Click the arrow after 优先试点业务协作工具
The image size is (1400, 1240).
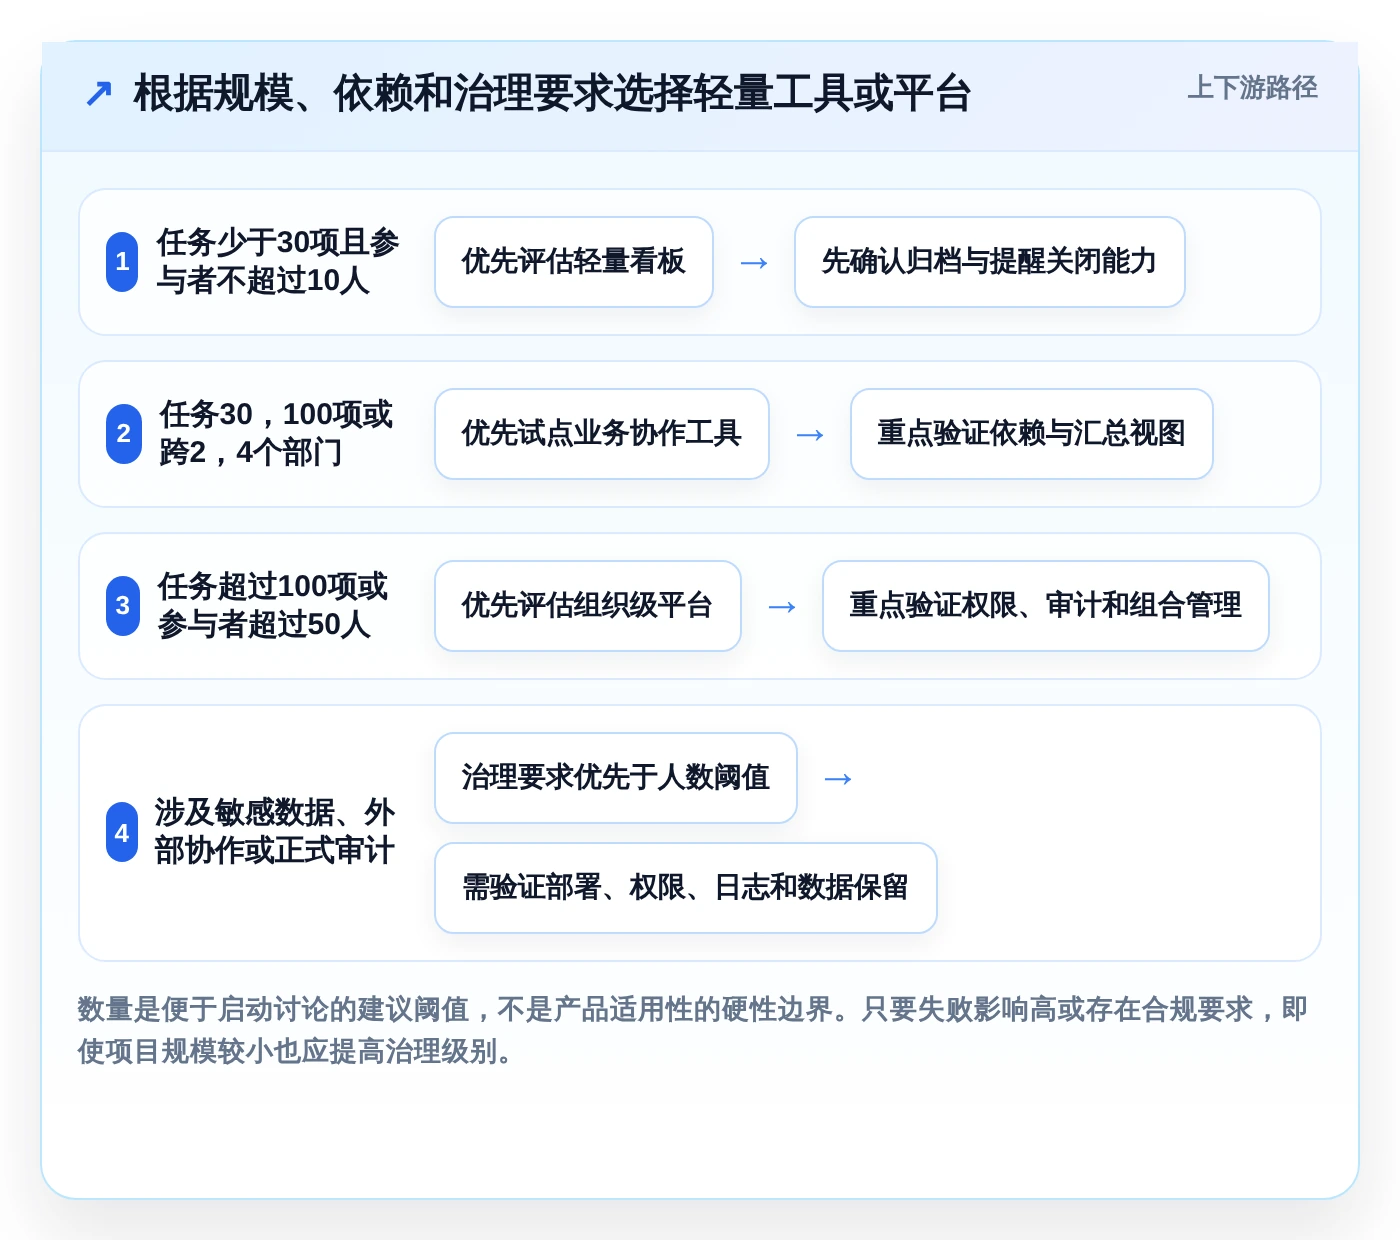coord(810,435)
